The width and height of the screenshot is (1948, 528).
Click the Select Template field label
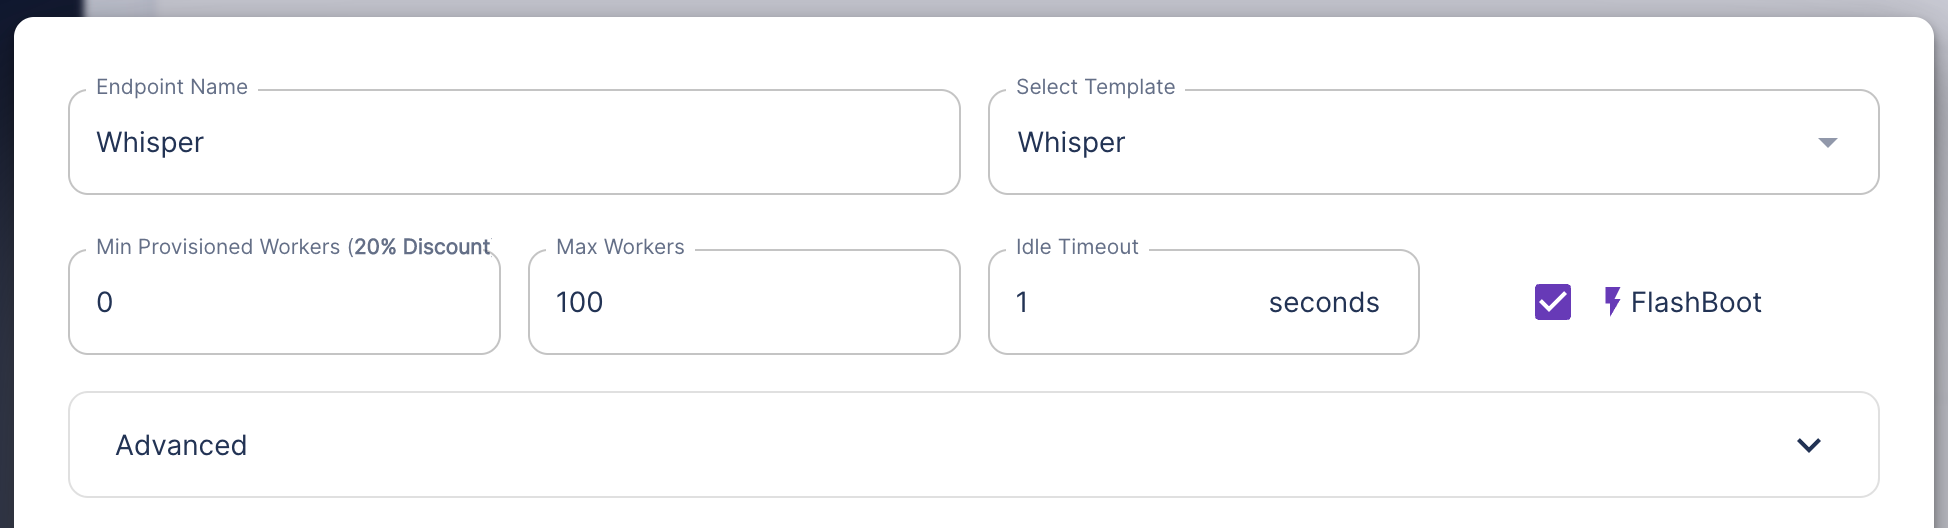1095,87
